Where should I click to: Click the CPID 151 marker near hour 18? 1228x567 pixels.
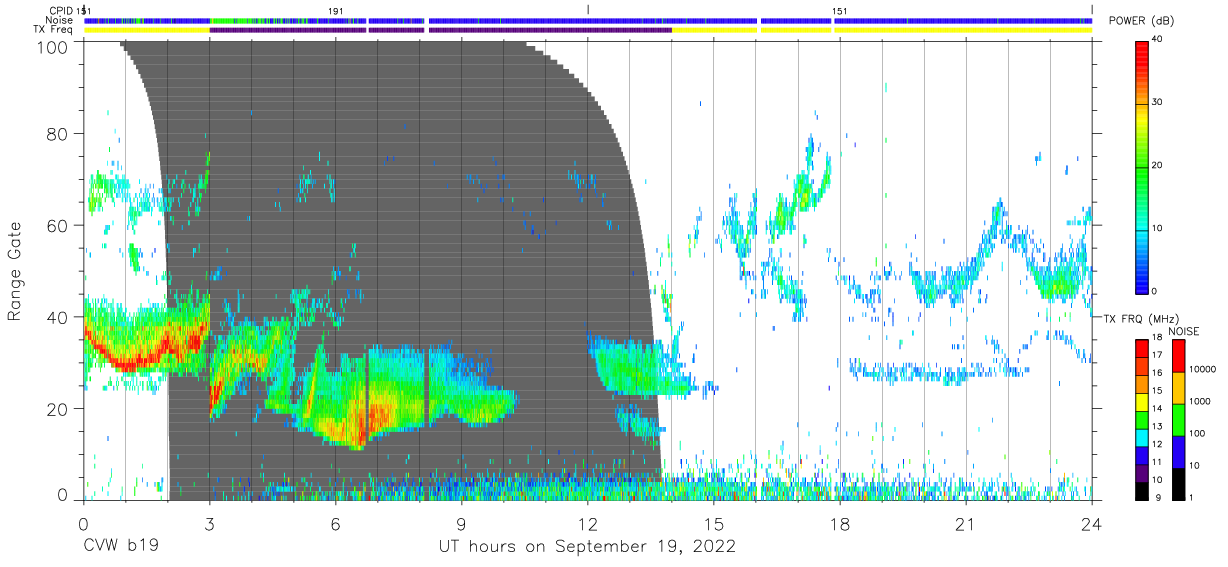840,11
